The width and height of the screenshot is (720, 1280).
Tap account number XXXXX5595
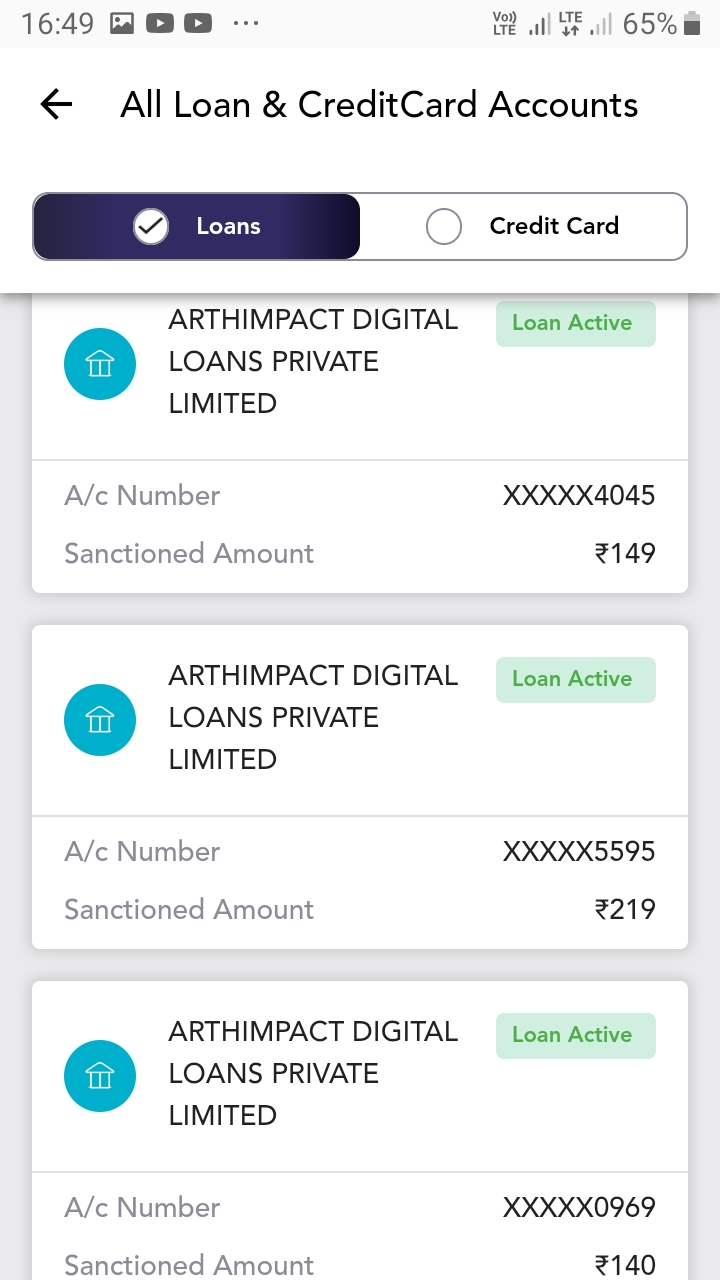coord(578,852)
